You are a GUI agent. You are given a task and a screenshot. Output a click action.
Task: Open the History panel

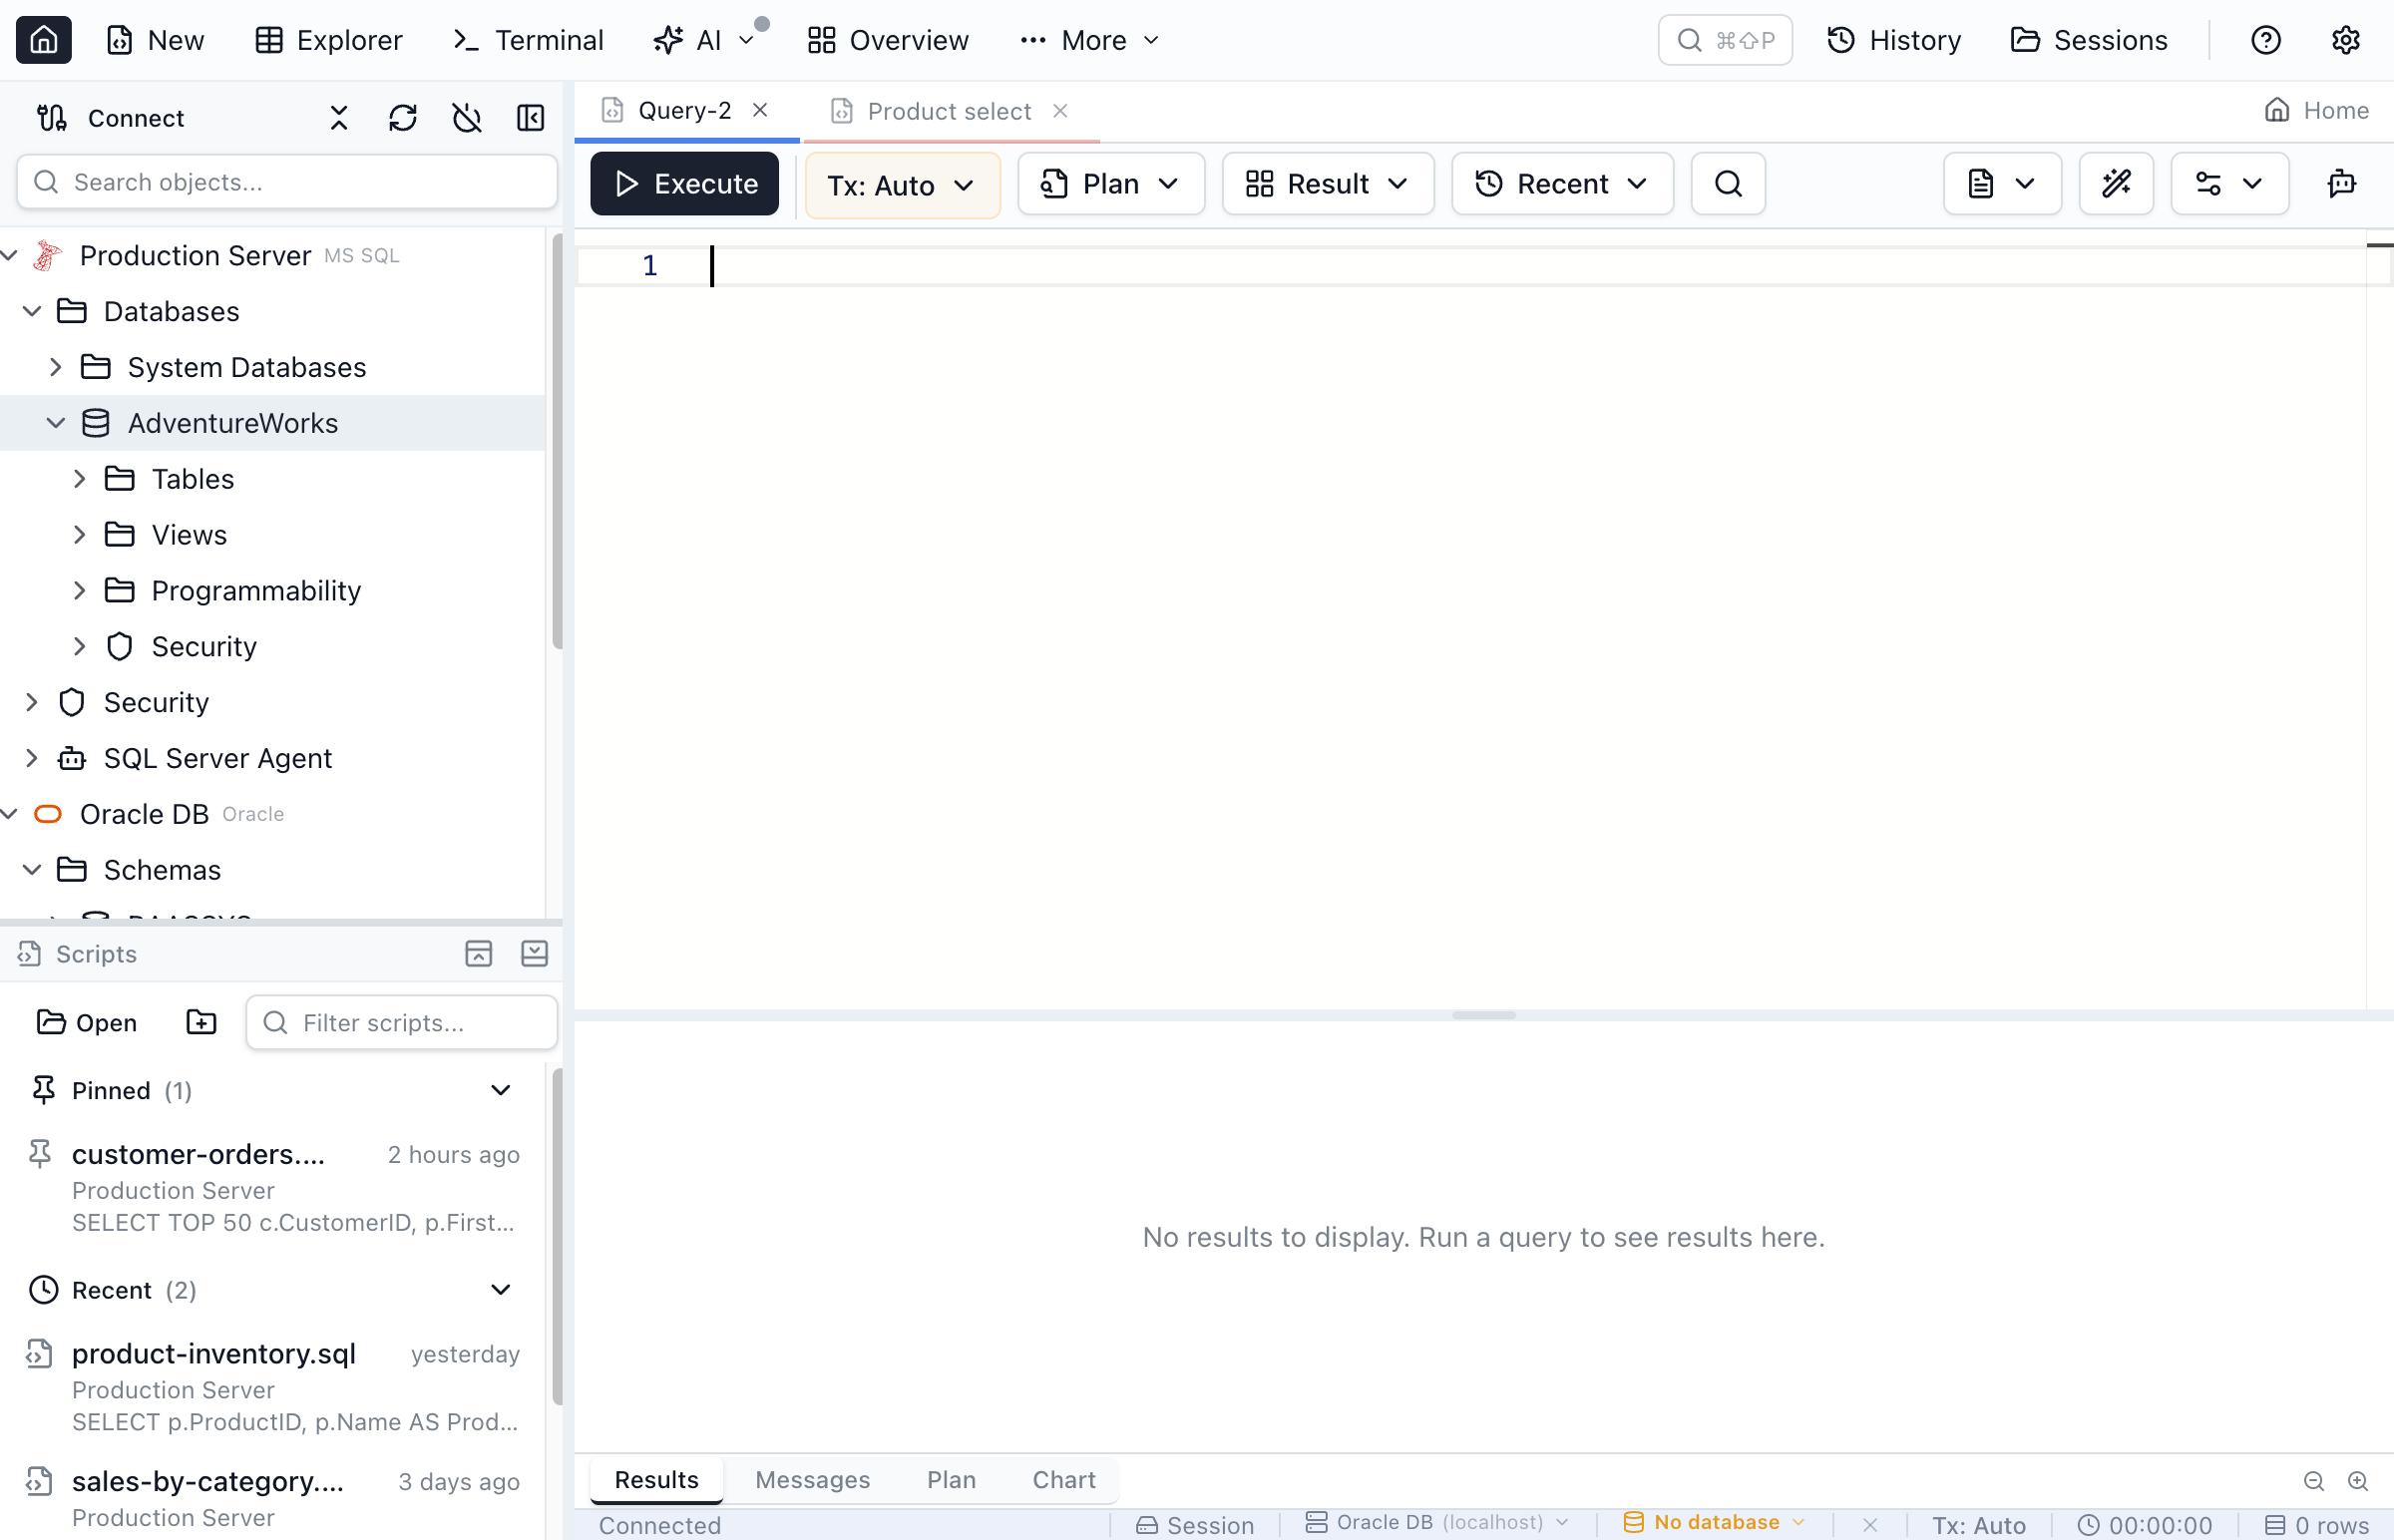pos(1894,40)
